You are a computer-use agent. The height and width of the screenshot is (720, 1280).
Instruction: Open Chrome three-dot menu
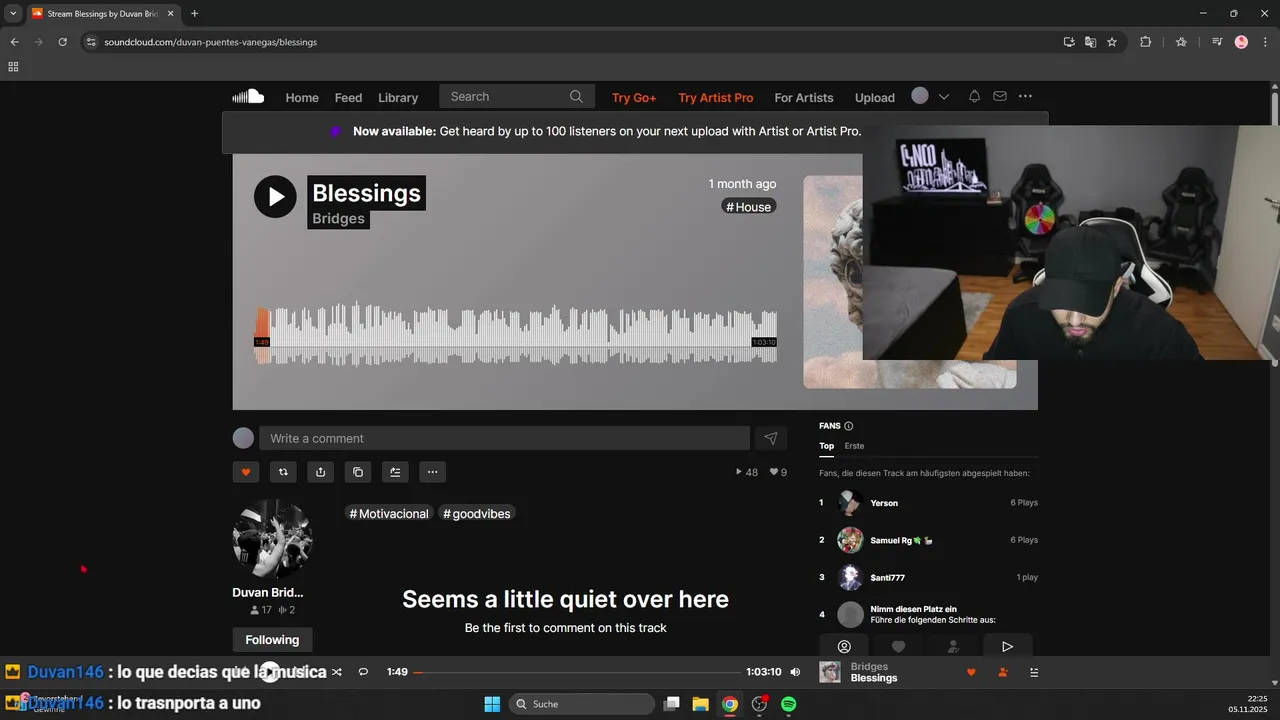click(1265, 42)
